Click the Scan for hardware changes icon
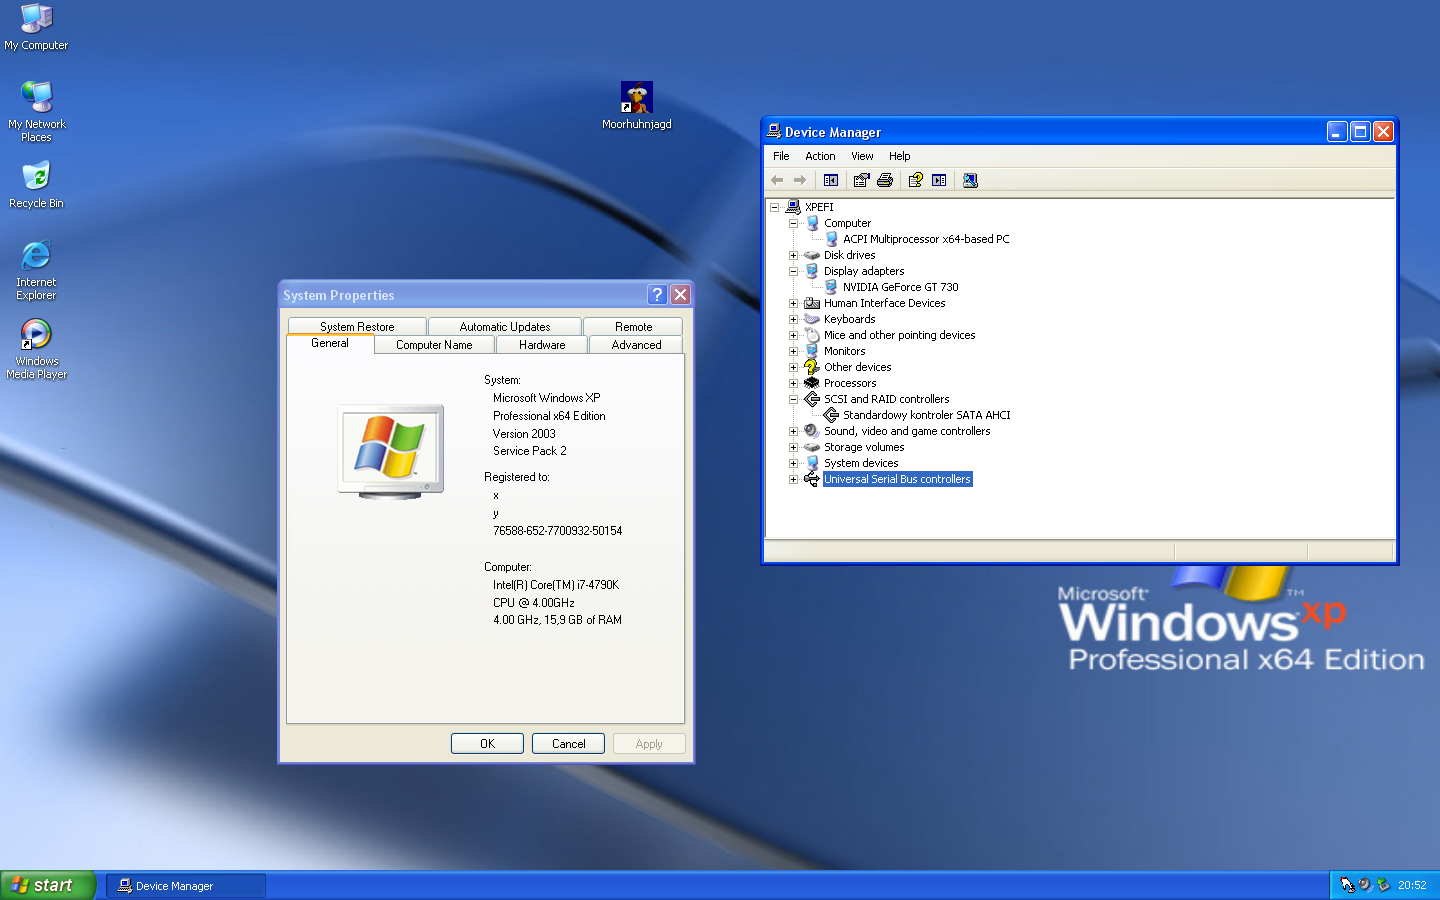1440x900 pixels. [970, 180]
